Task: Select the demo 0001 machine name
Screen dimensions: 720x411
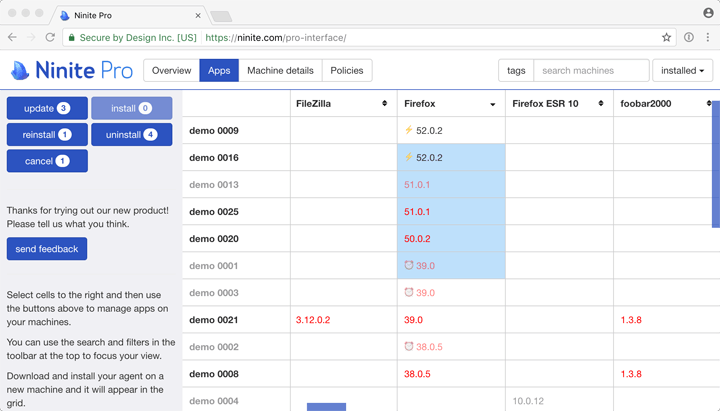Action: (x=214, y=266)
